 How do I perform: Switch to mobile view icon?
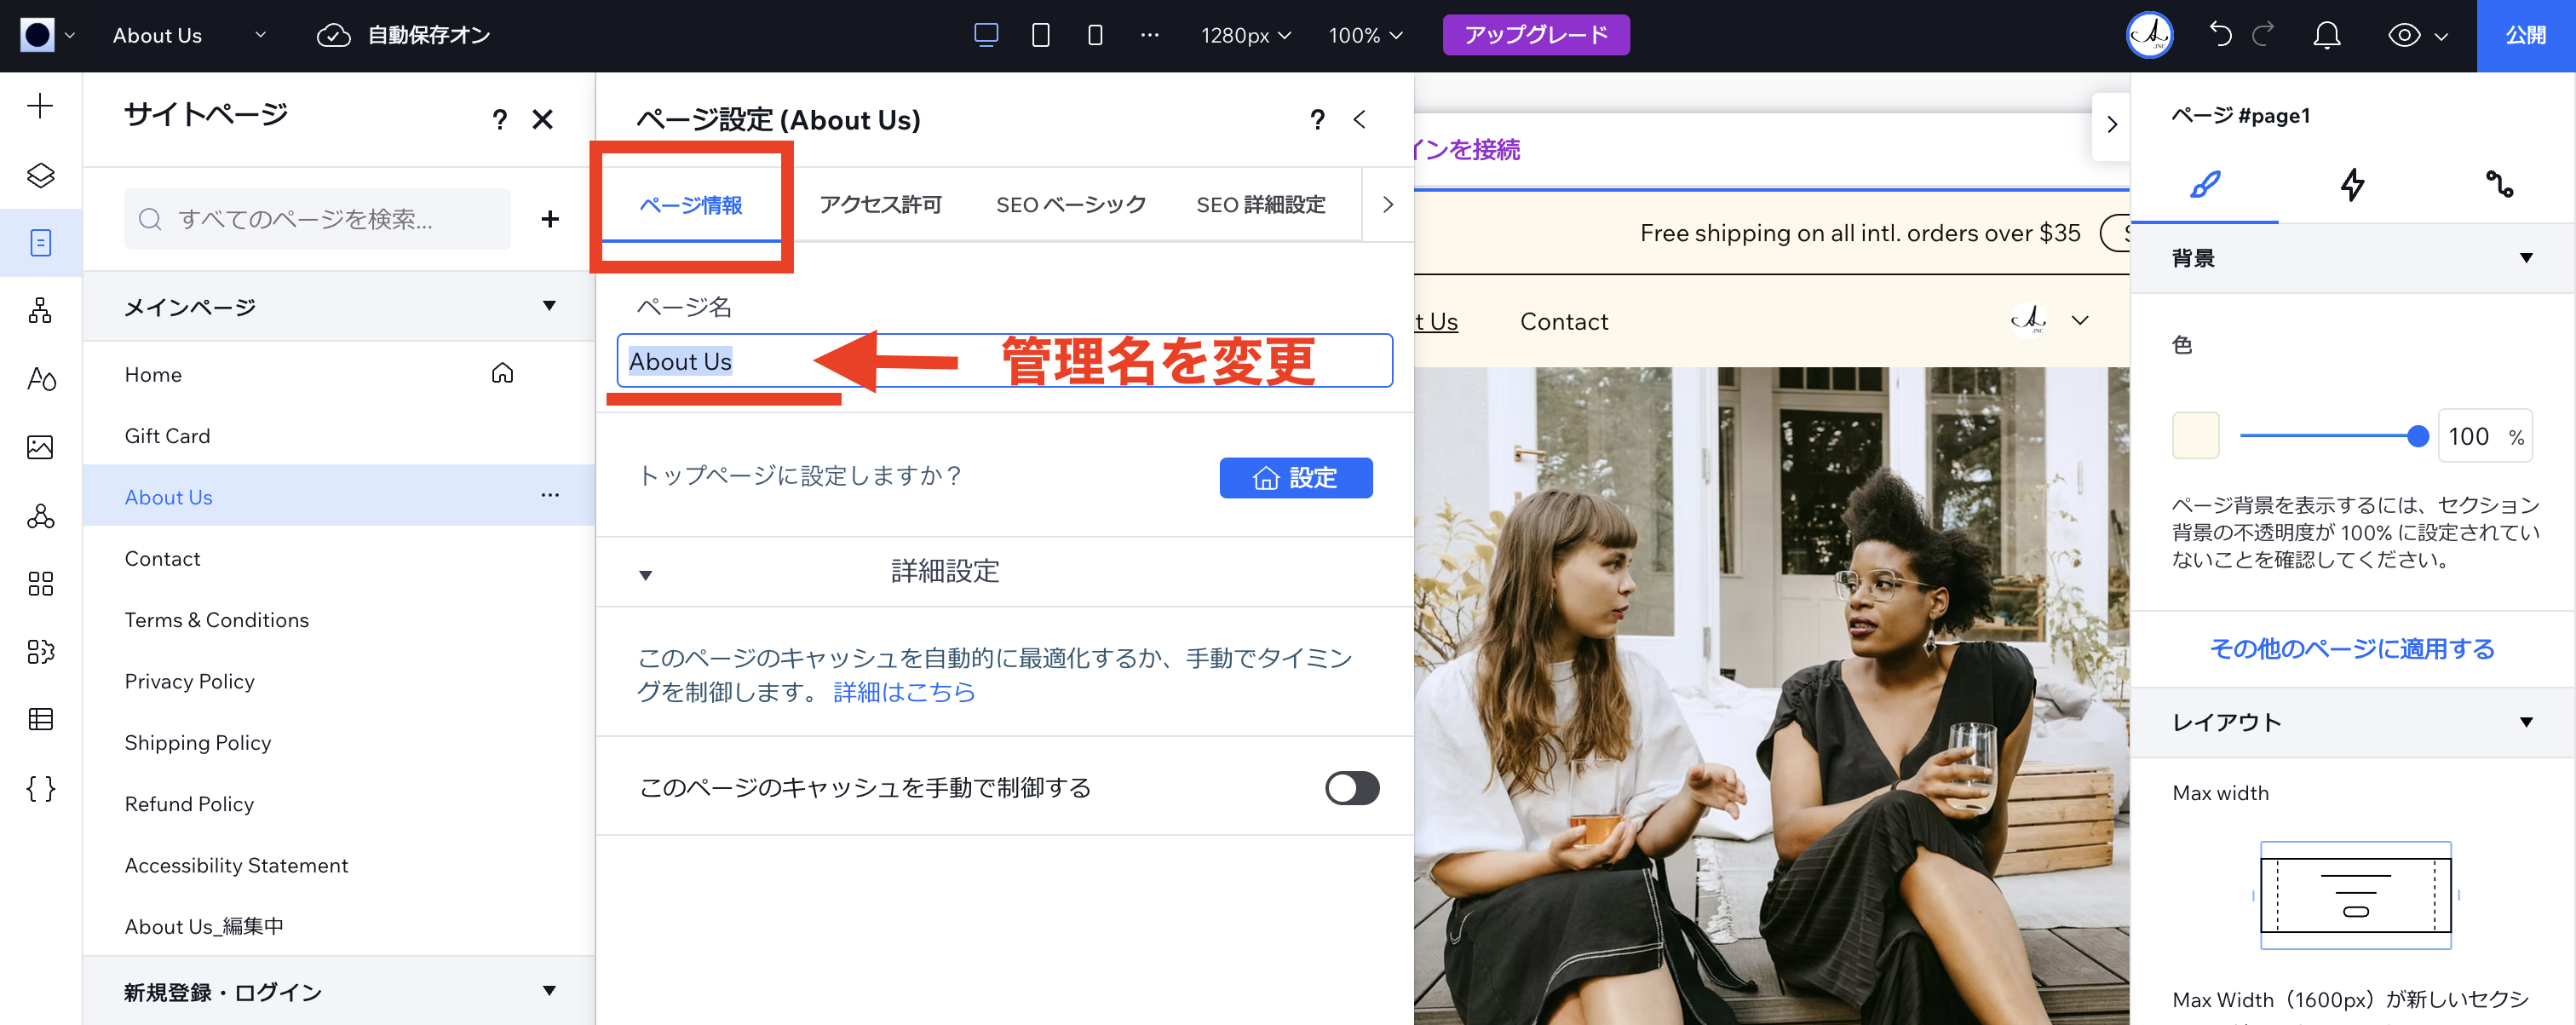tap(1093, 35)
